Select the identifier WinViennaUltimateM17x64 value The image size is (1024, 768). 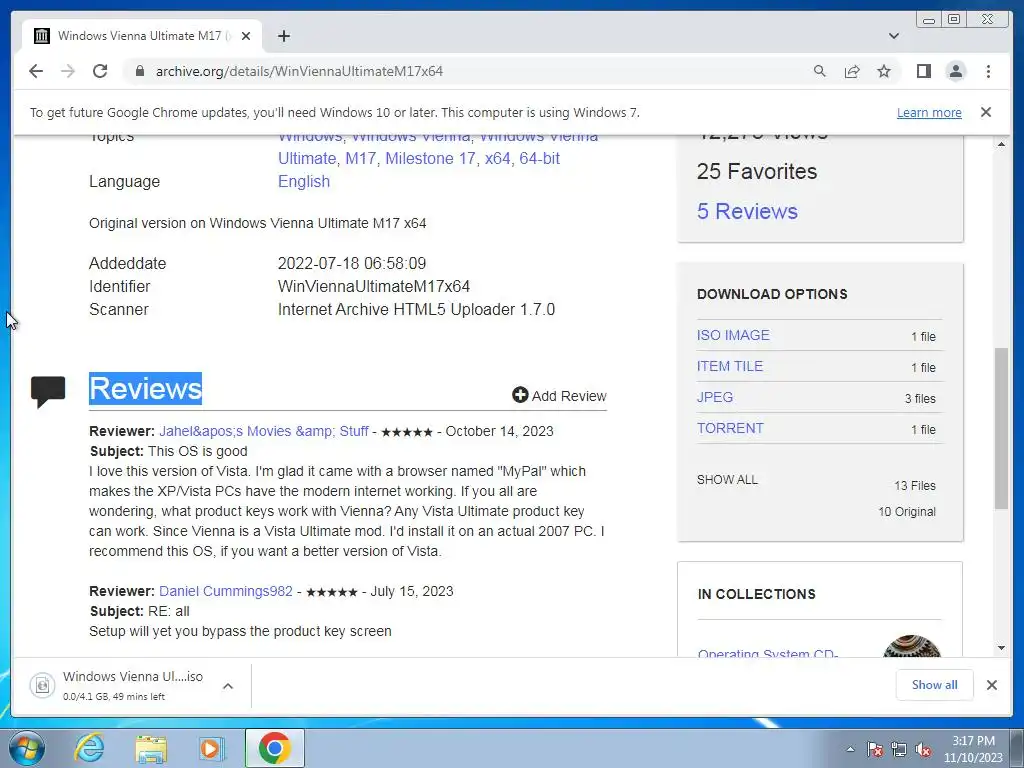(374, 287)
